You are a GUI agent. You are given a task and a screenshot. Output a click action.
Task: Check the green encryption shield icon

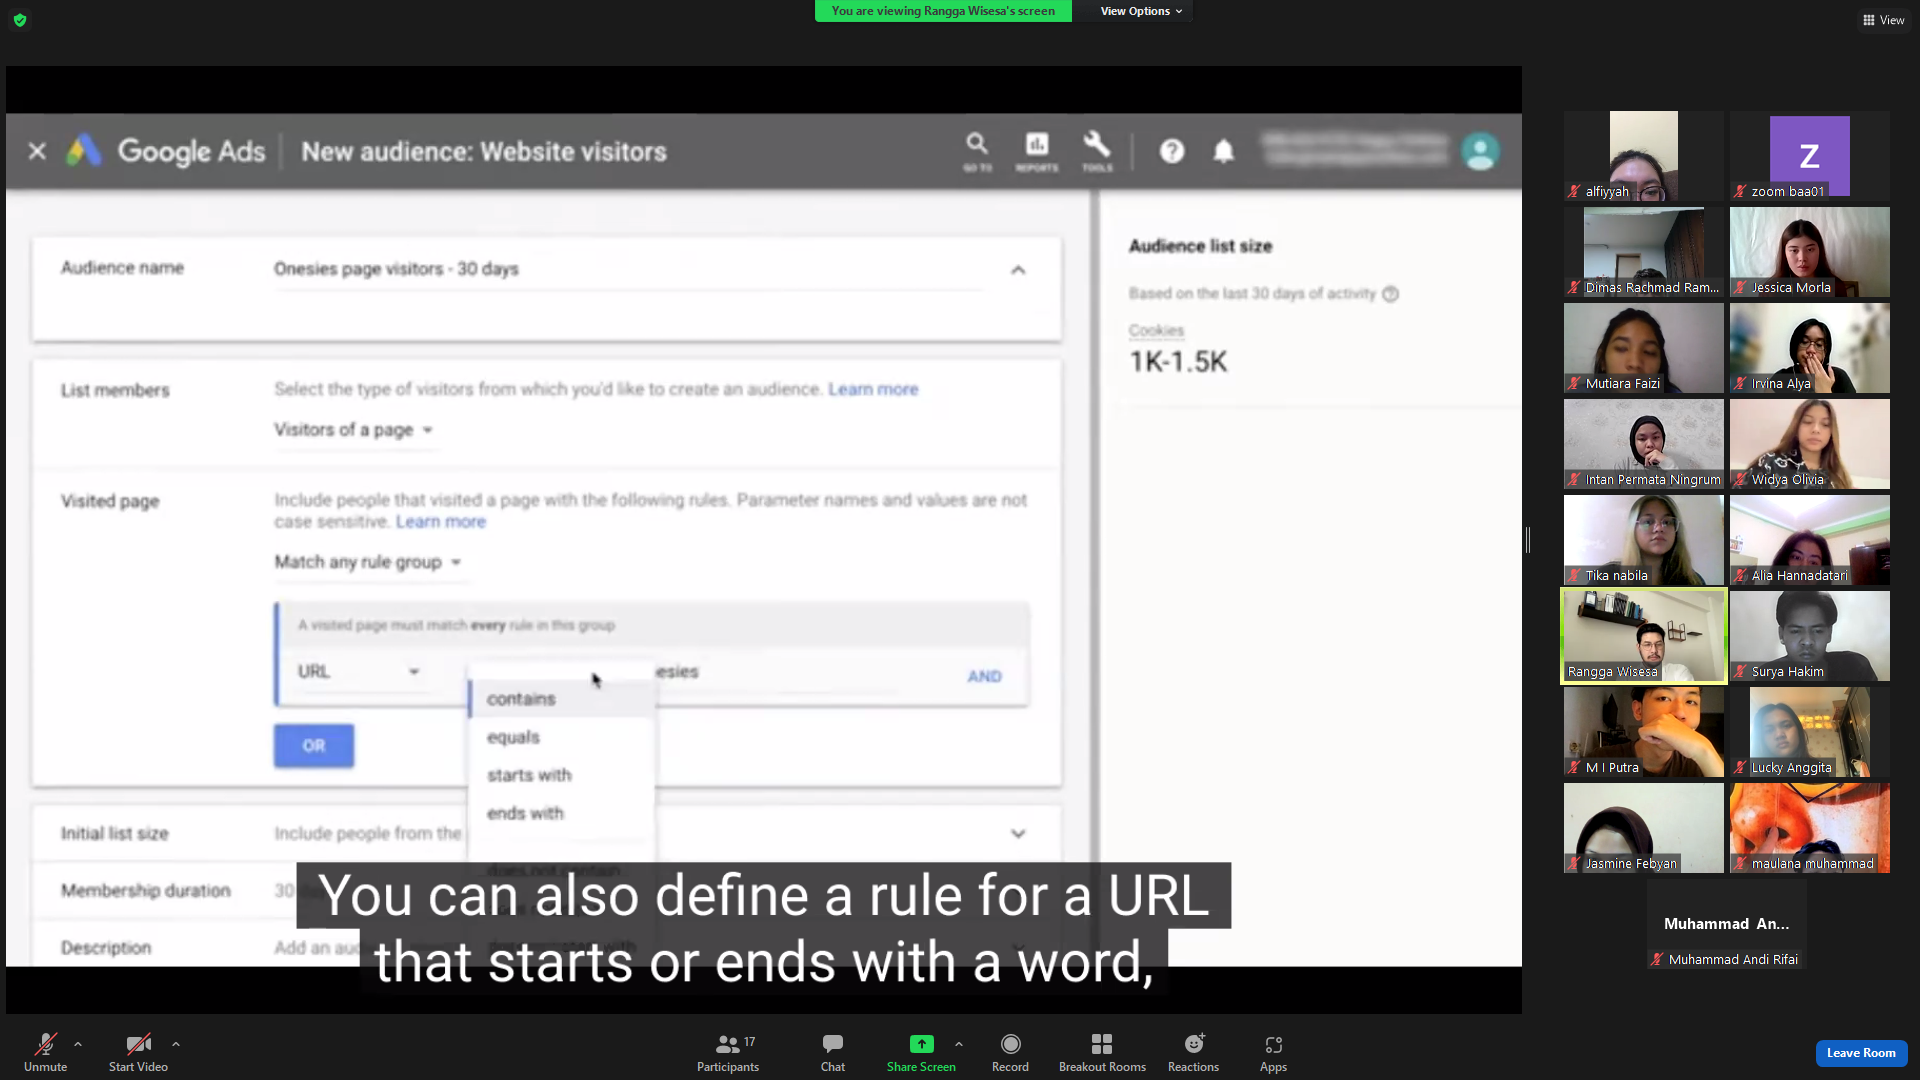20,20
